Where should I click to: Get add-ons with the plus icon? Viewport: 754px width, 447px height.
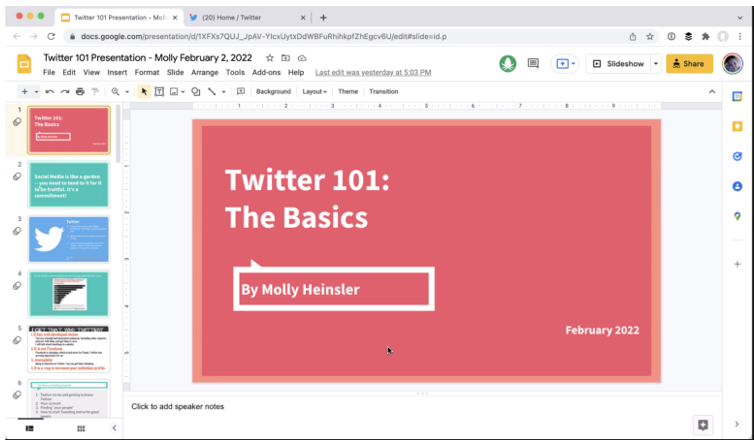click(x=737, y=264)
